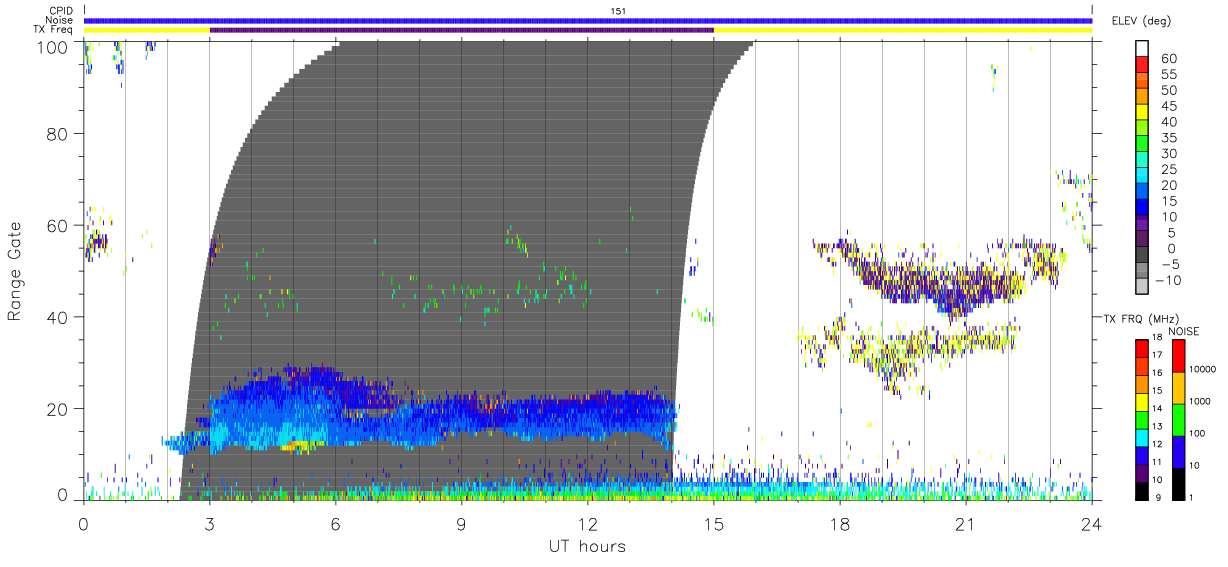Click the white top swatch of ELEV colorbar
The width and height of the screenshot is (1228, 567).
(x=1143, y=48)
